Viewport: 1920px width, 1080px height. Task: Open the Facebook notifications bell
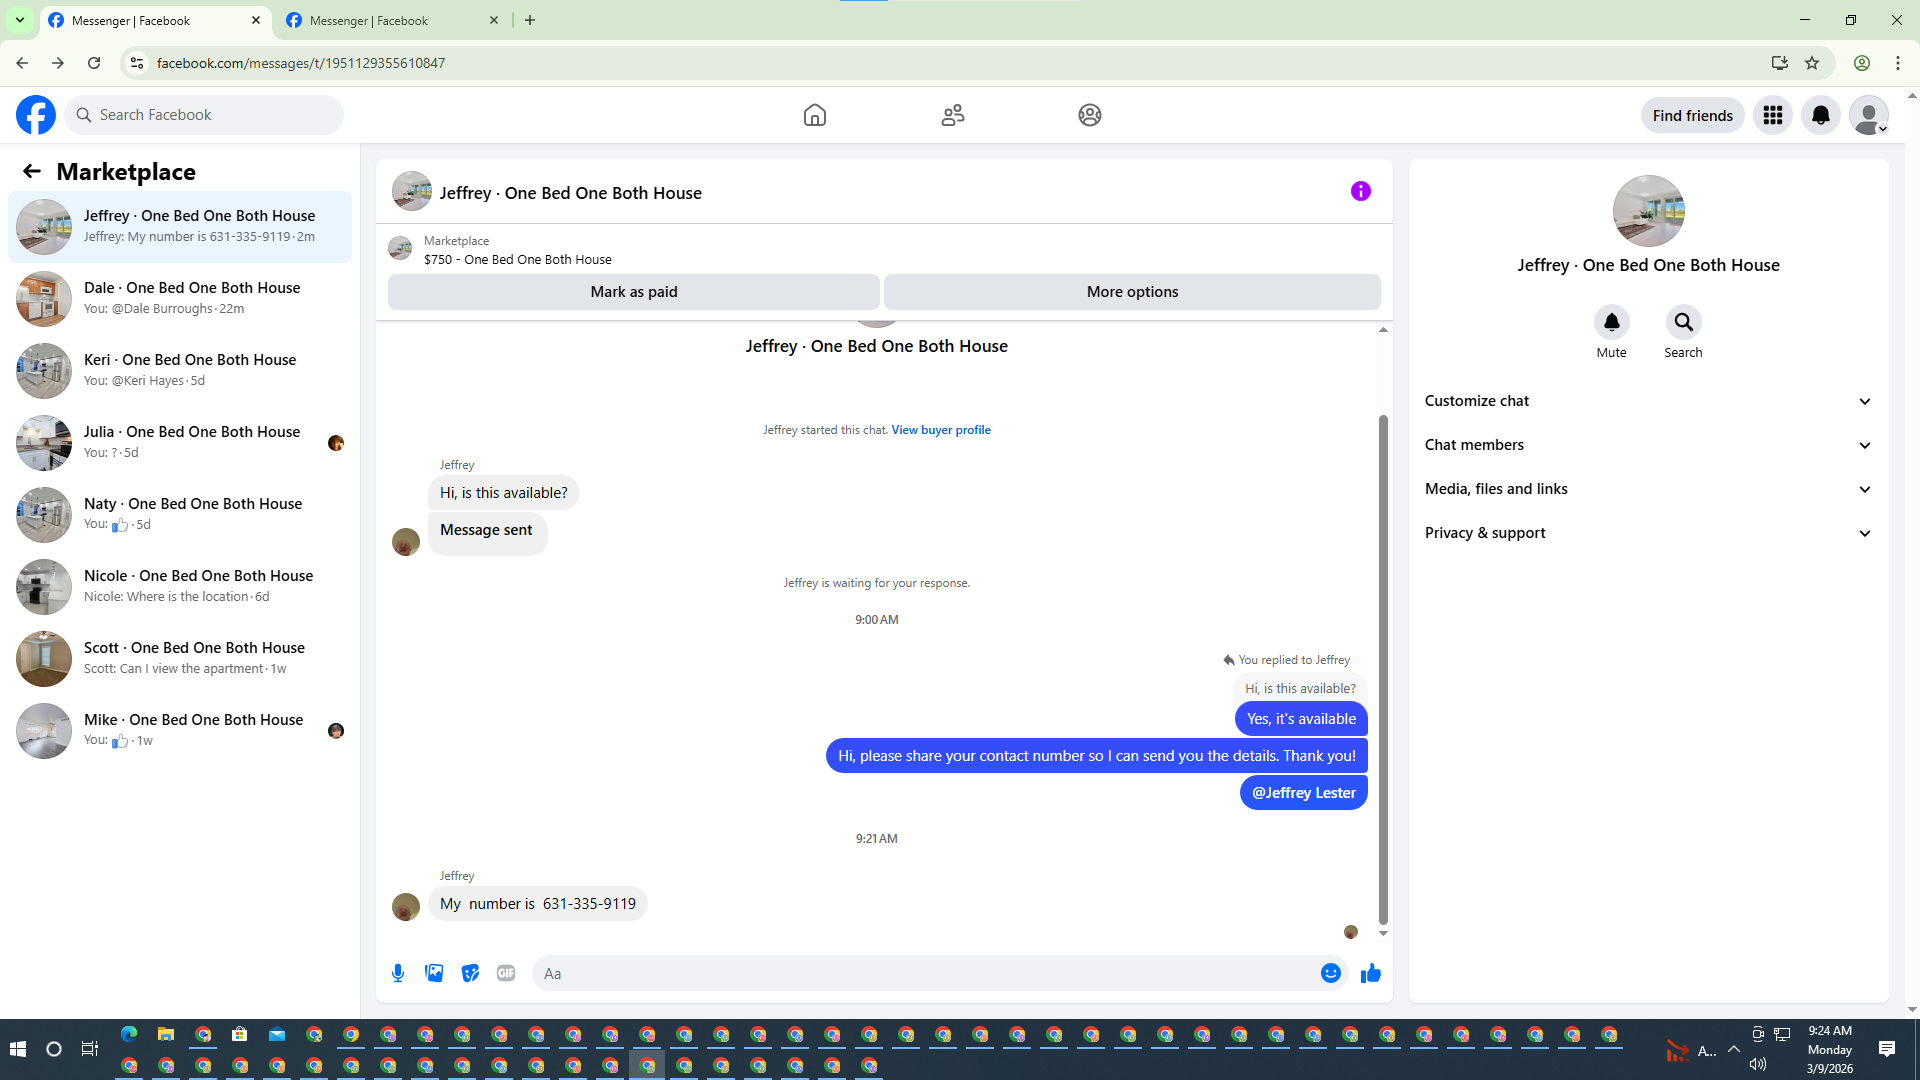1820,115
